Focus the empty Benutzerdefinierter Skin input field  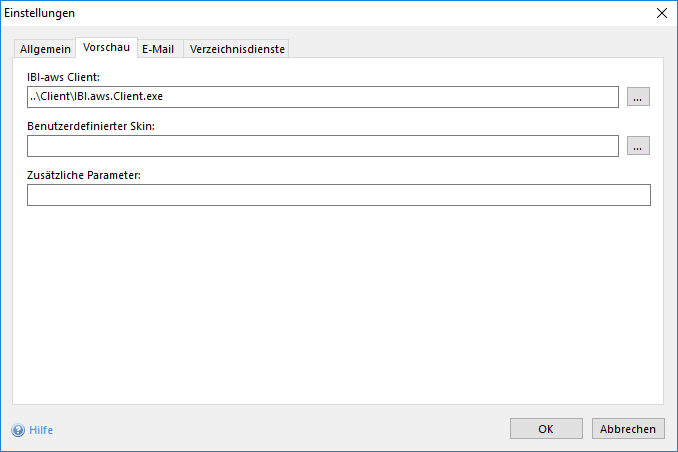[x=322, y=146]
